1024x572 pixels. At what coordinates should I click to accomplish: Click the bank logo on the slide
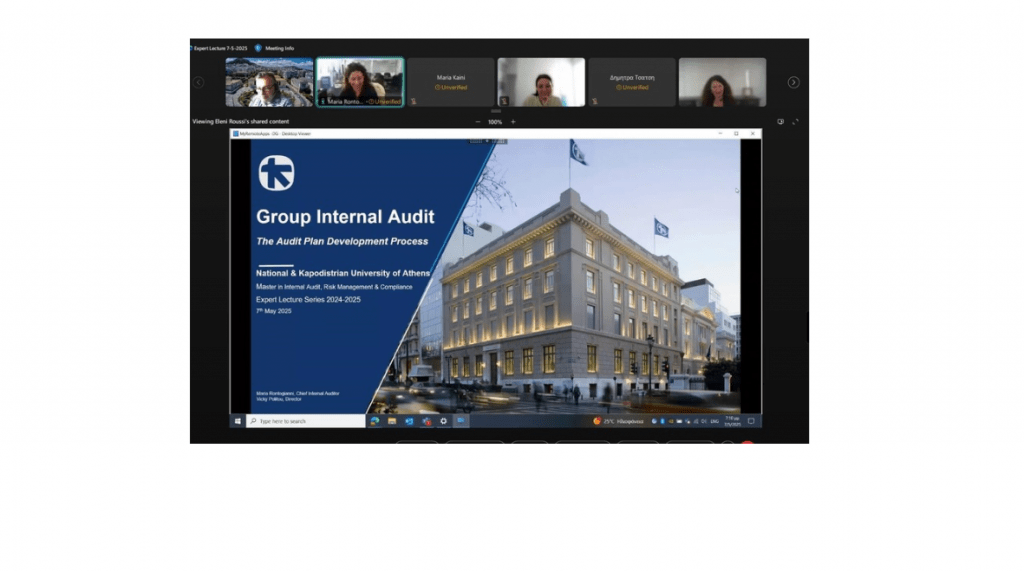(276, 173)
